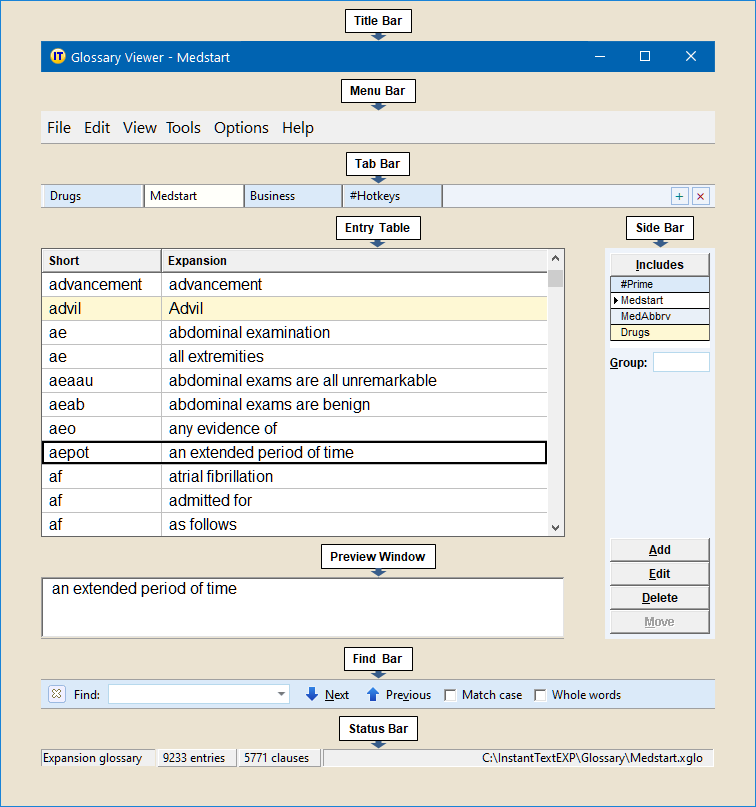This screenshot has height=807, width=756.
Task: Select the 'aeaau' short entry
Action: tap(101, 380)
